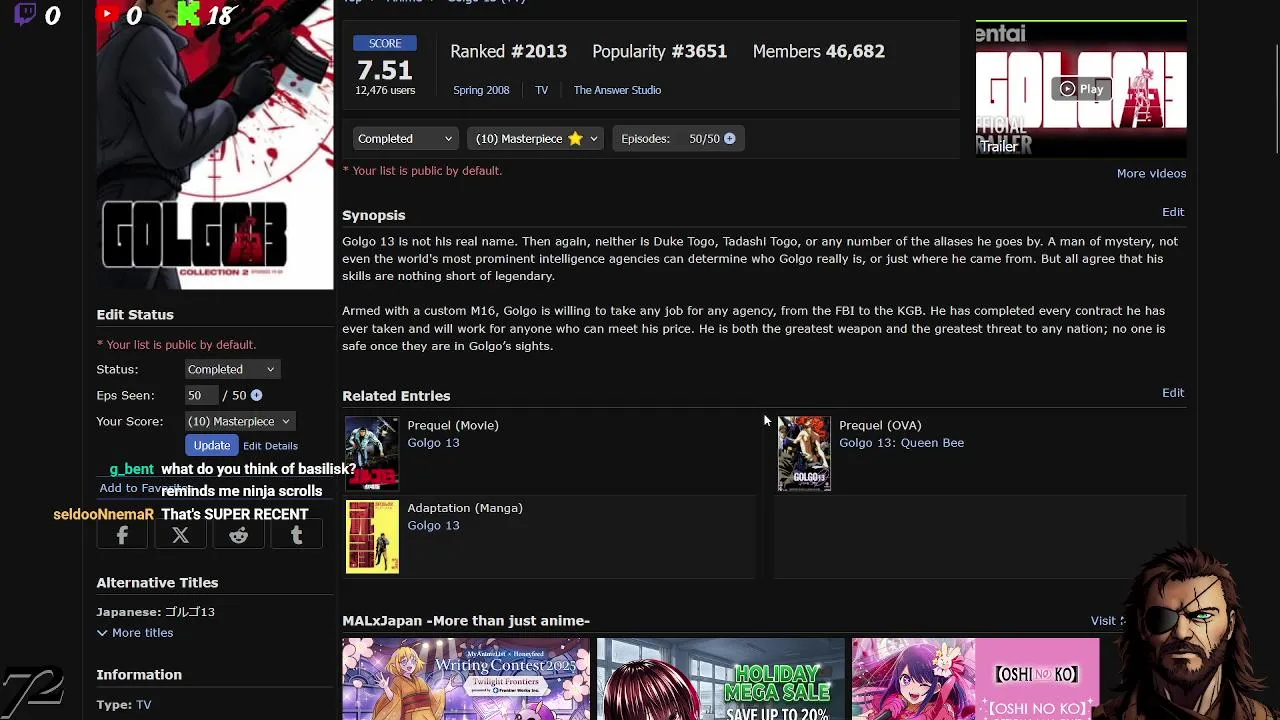Screen dimensions: 1280x720
Task: Click the YouTube icon in stream overlay
Action: [106, 14]
